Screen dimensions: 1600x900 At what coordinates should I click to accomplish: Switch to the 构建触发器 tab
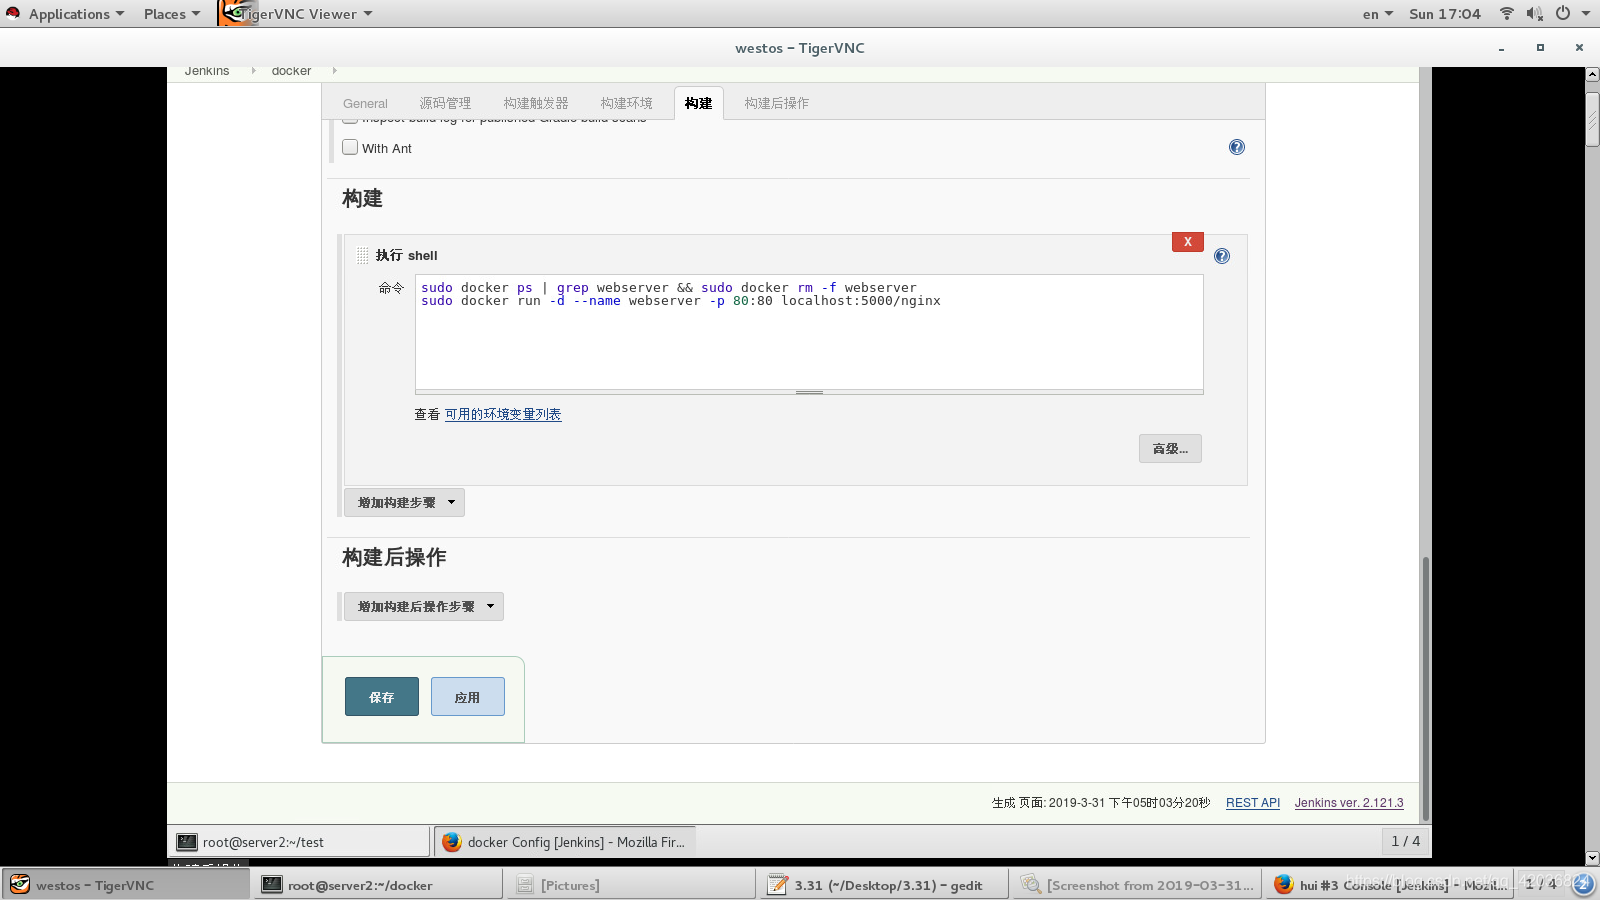pyautogui.click(x=536, y=103)
